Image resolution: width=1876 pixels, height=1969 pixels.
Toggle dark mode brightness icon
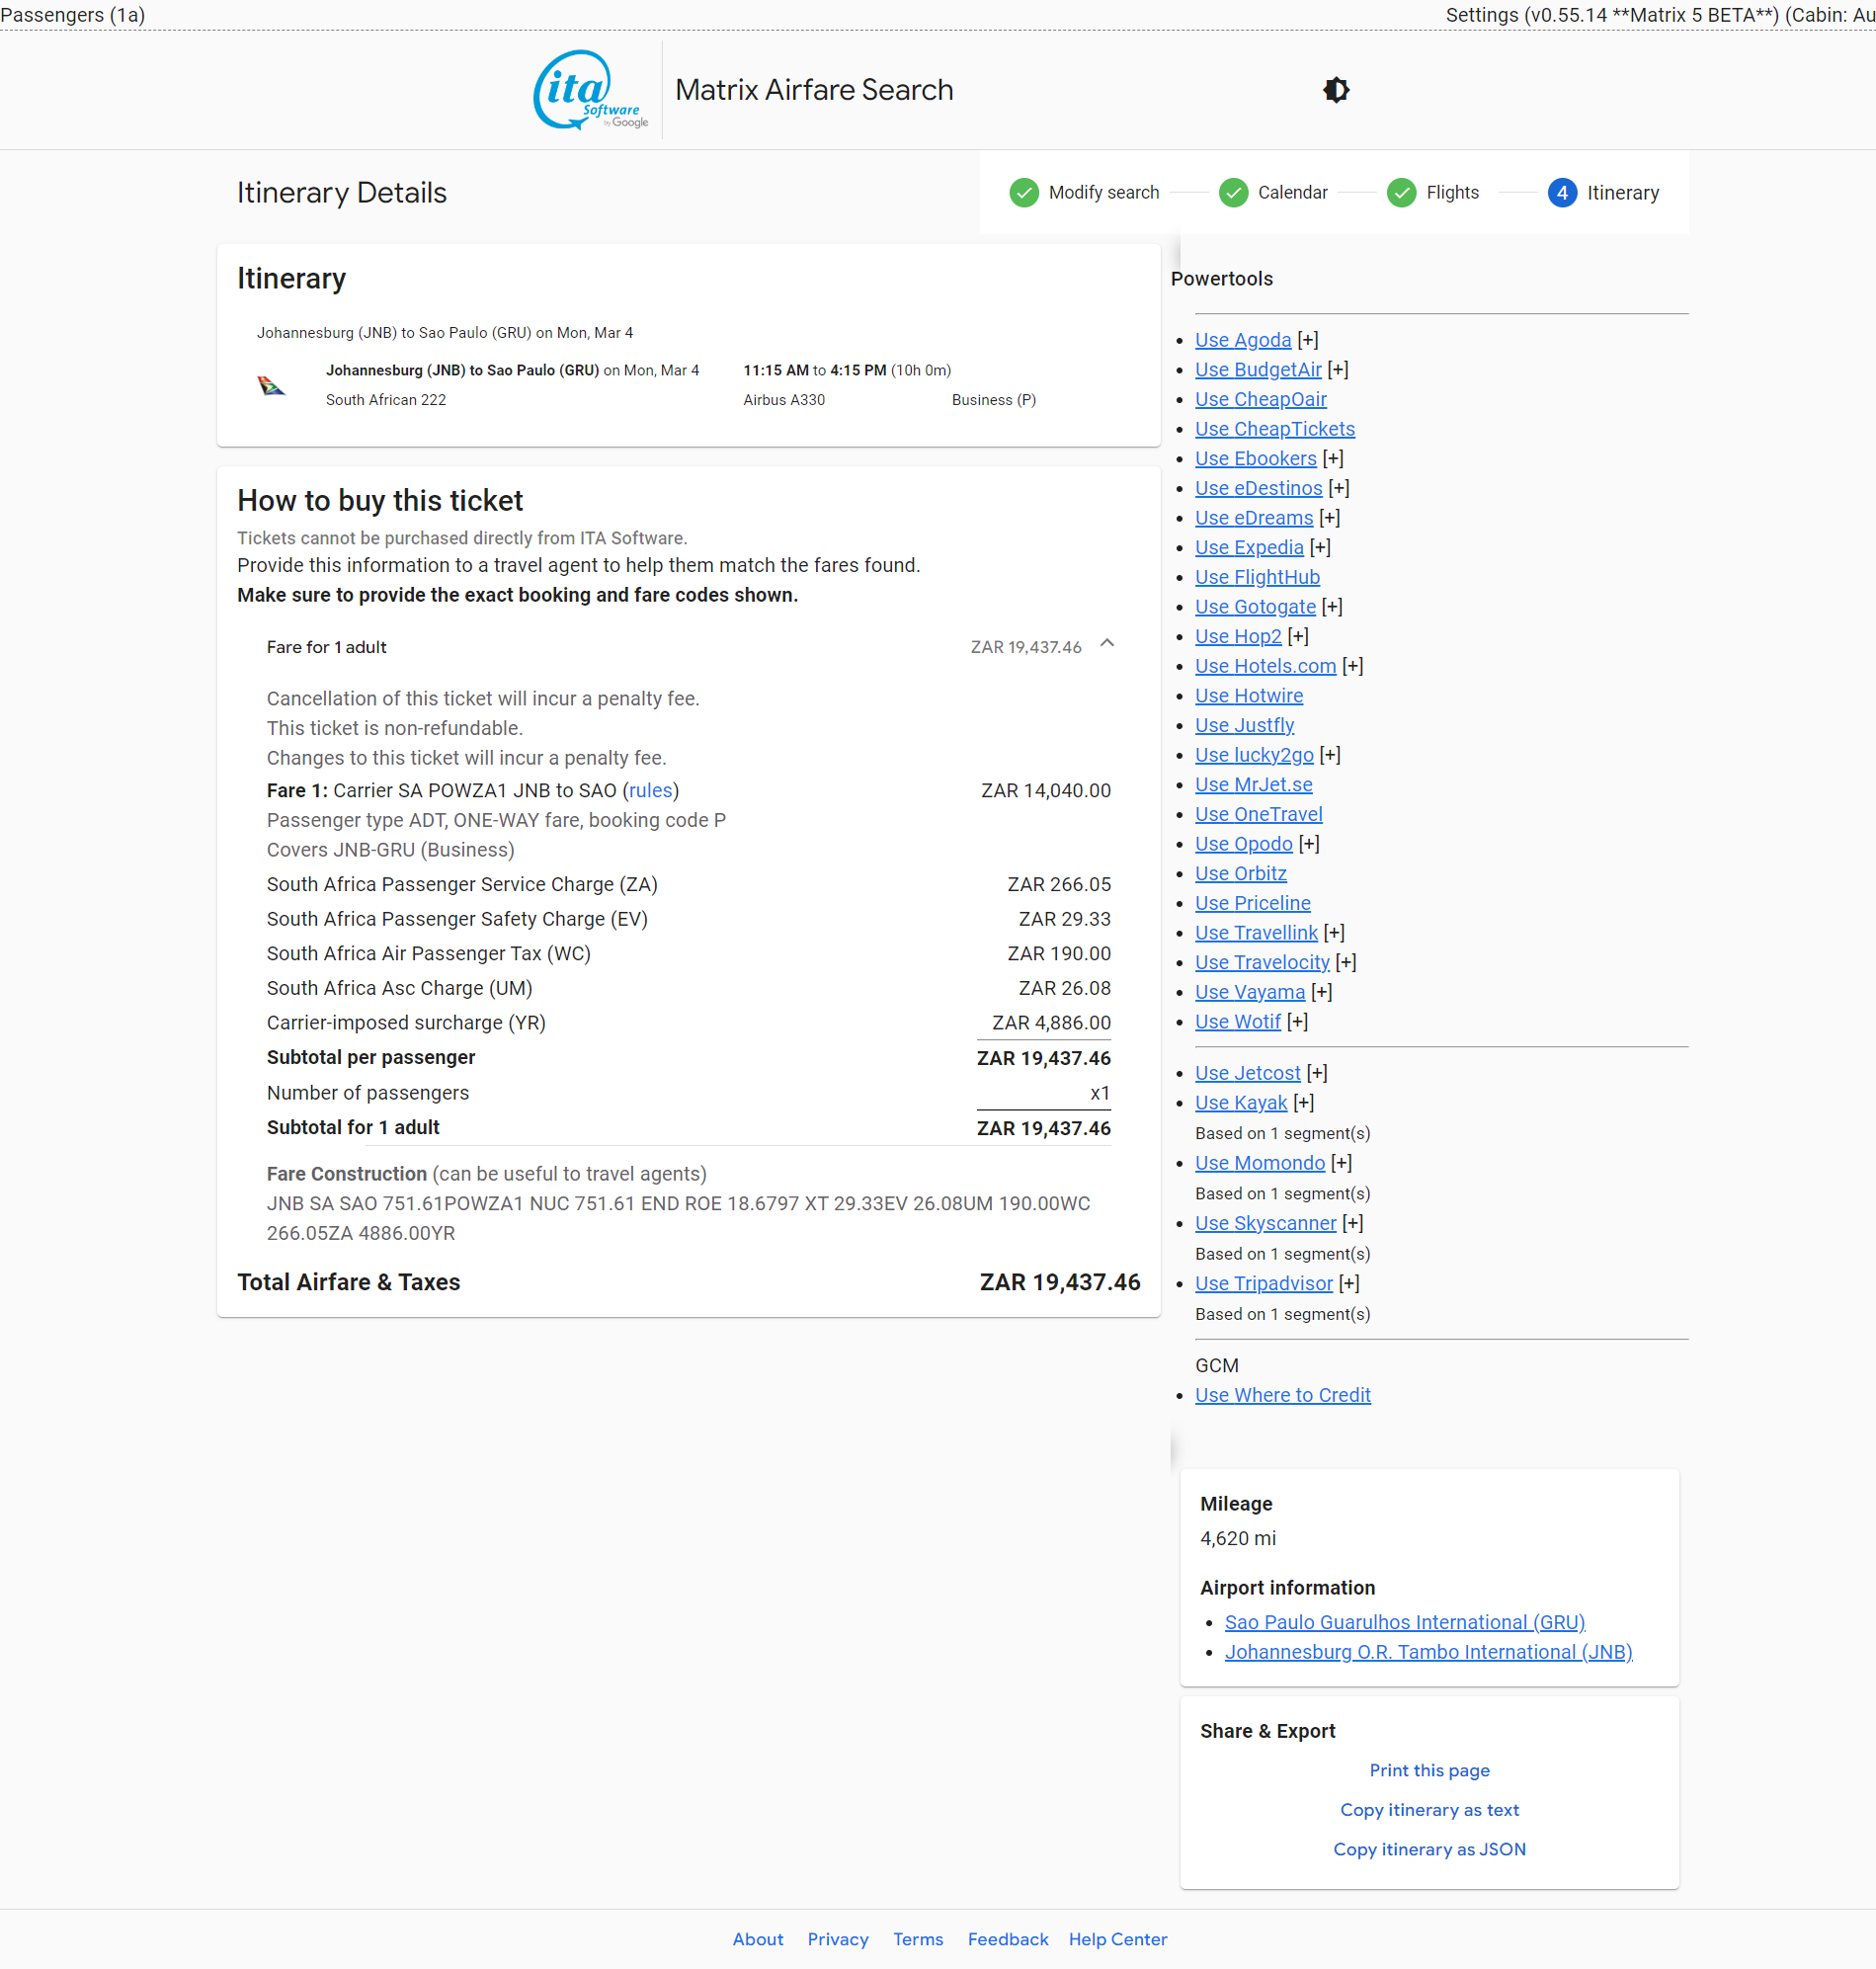(1335, 90)
